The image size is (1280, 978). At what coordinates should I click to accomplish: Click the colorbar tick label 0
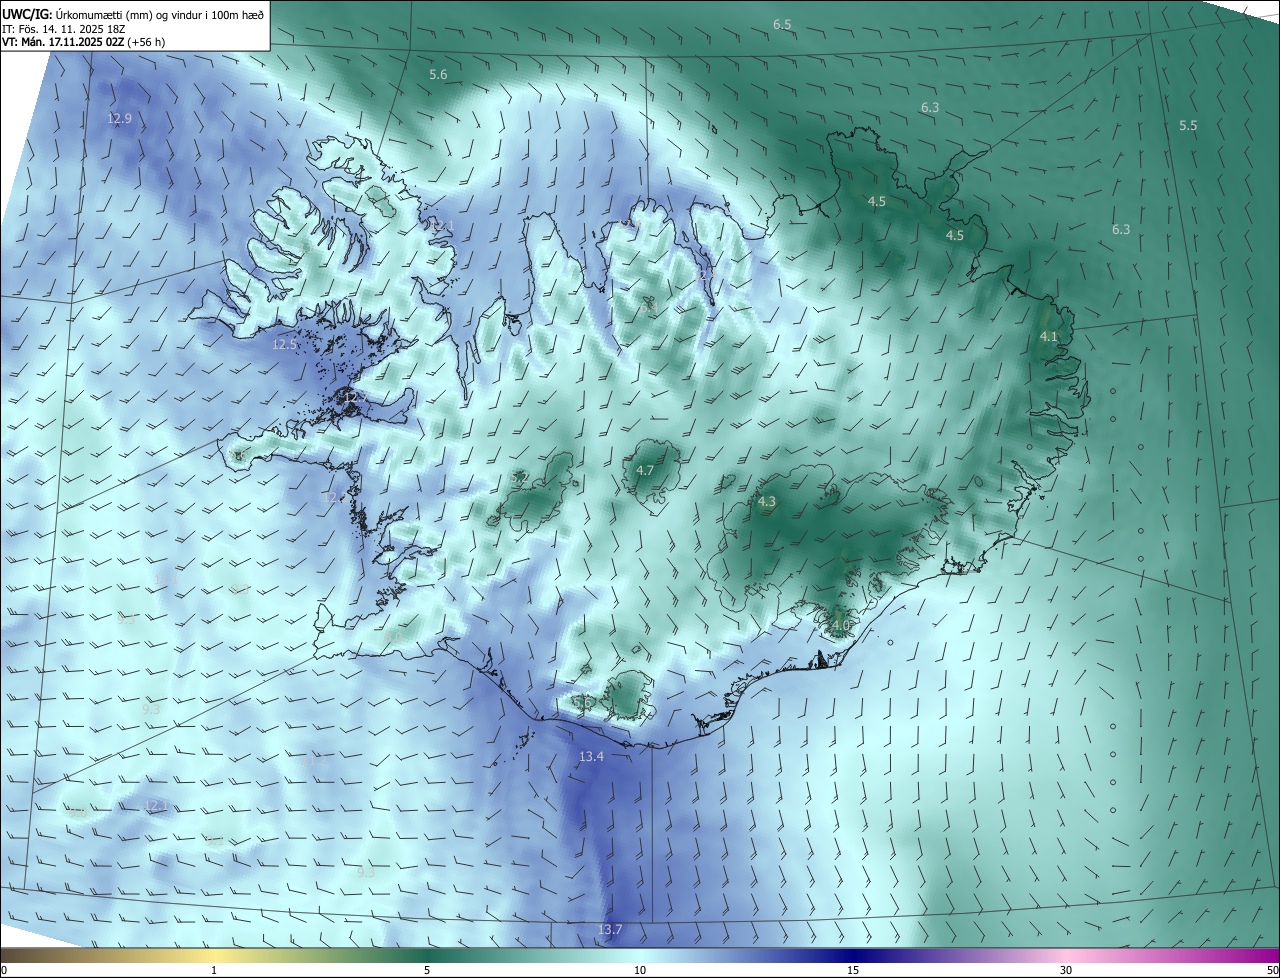point(3,970)
